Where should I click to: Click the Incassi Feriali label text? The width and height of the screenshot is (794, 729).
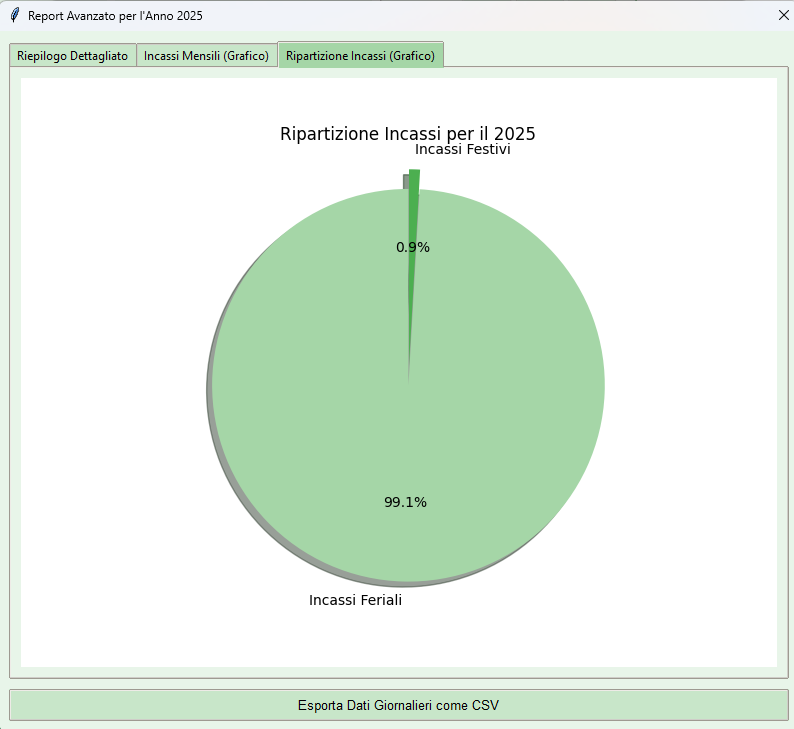pyautogui.click(x=355, y=600)
